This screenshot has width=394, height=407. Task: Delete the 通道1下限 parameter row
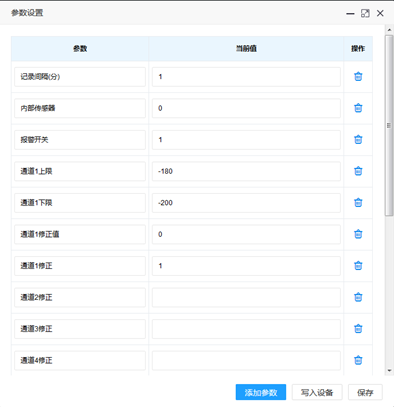(x=358, y=203)
